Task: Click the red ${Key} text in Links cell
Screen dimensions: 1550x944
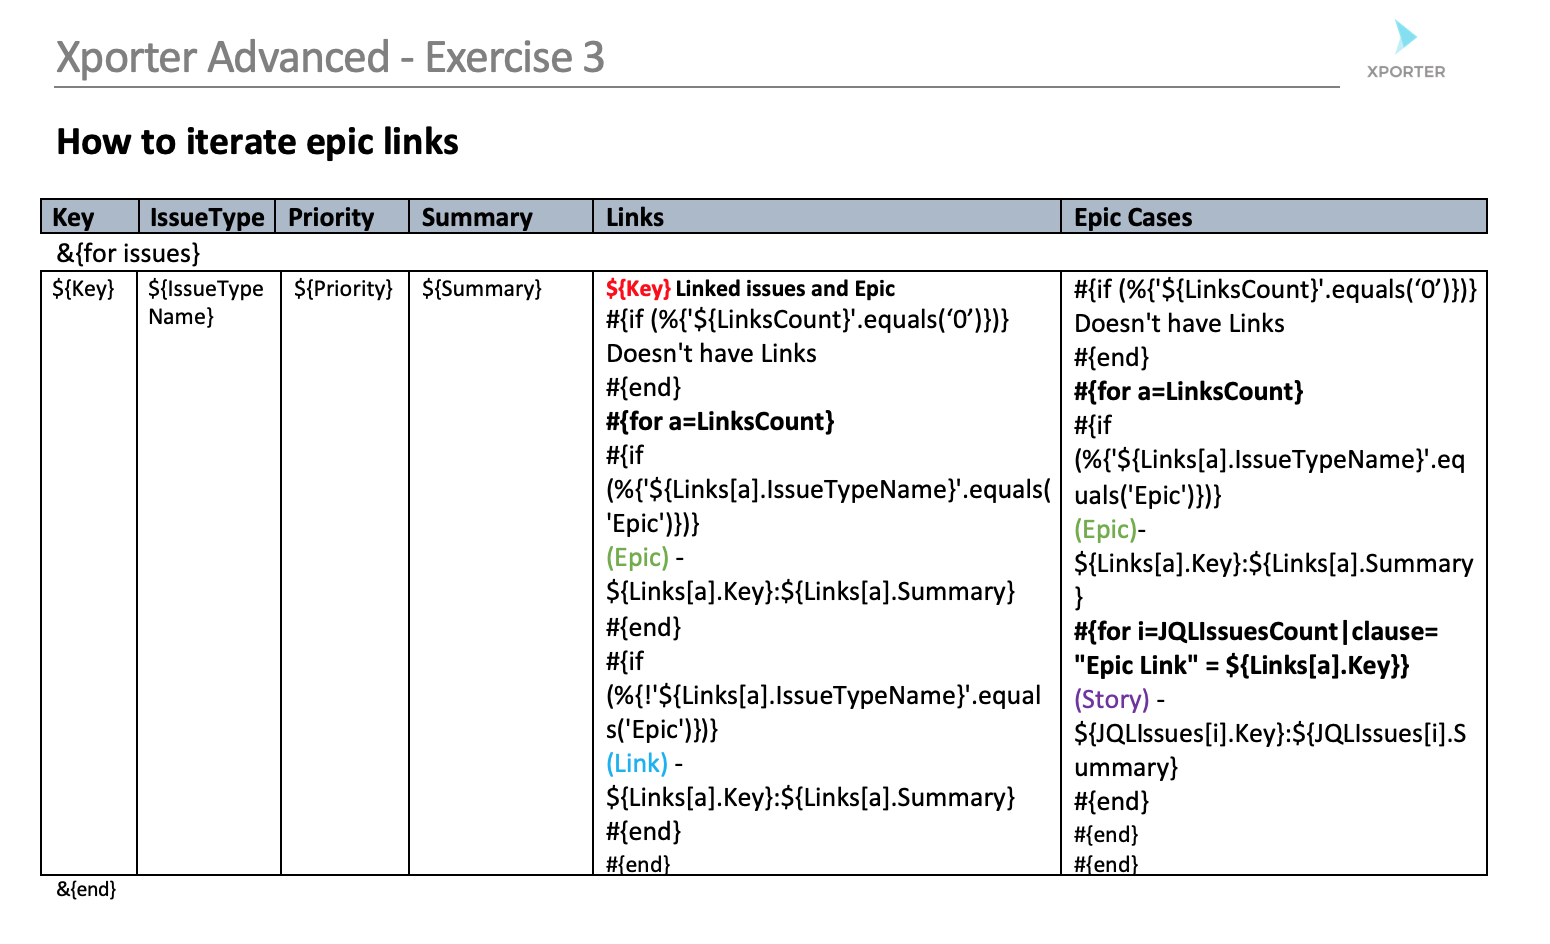Action: (x=638, y=289)
